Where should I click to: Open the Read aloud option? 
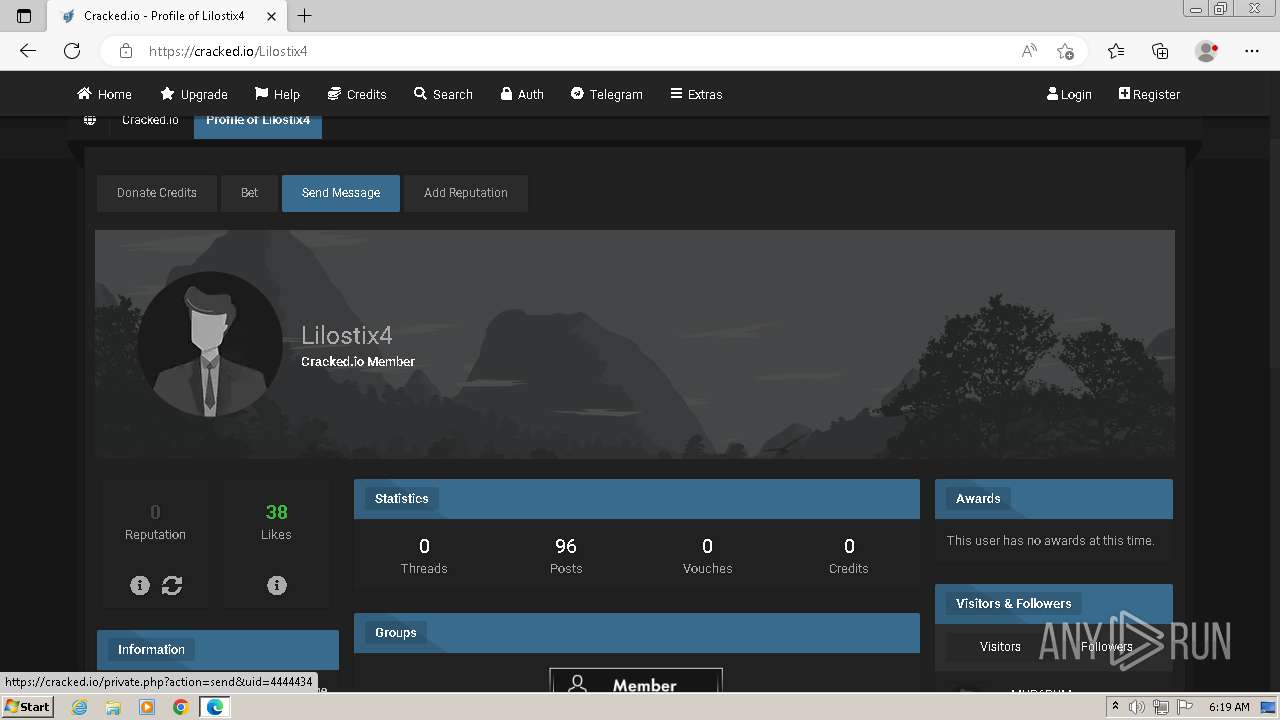[x=1029, y=51]
